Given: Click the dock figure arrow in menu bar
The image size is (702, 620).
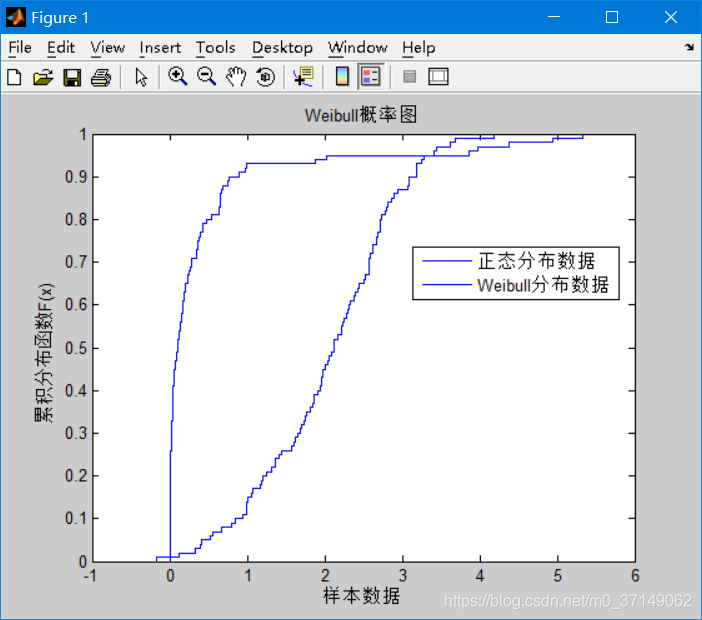Looking at the screenshot, I should point(689,47).
